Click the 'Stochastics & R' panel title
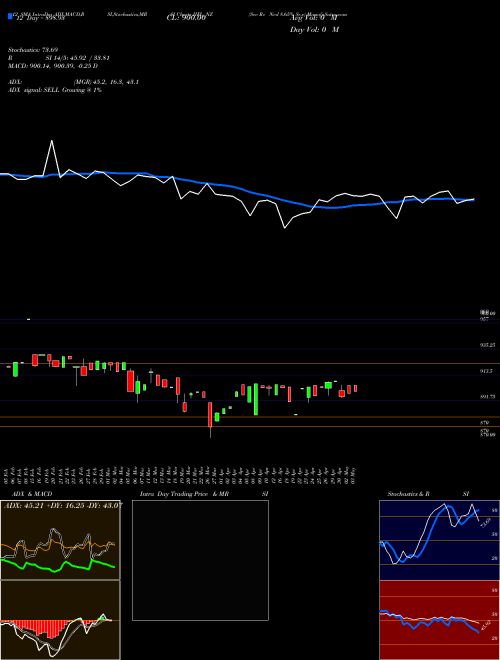The height and width of the screenshot is (660, 500). pyautogui.click(x=408, y=494)
